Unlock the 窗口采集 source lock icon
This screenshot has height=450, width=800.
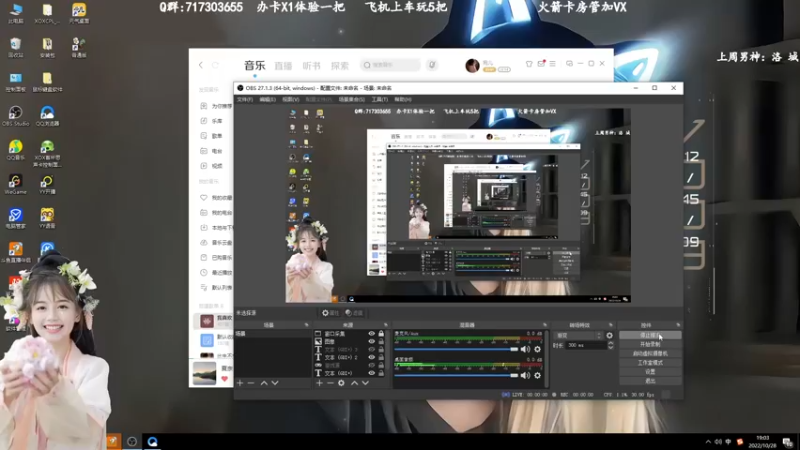coord(381,334)
